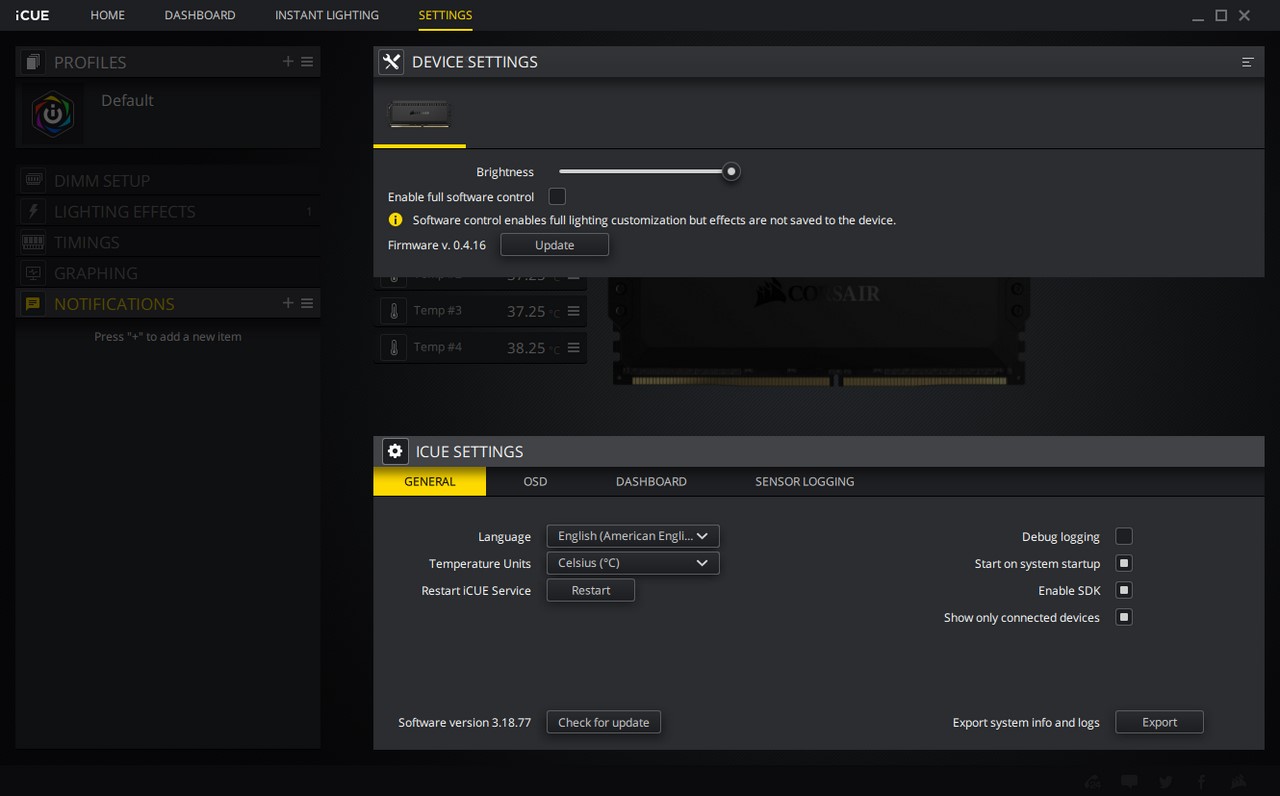Click the firmware Update button
Screen dimensions: 1280x796
554,245
